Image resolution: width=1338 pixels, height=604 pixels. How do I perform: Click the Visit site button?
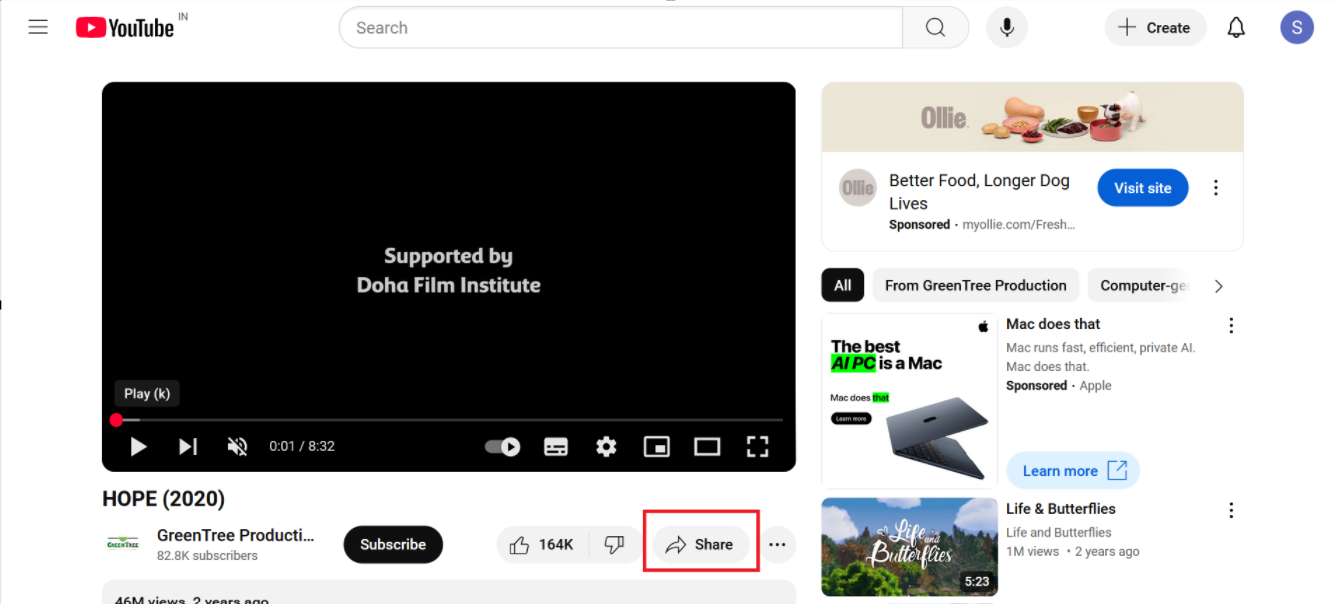(1142, 188)
